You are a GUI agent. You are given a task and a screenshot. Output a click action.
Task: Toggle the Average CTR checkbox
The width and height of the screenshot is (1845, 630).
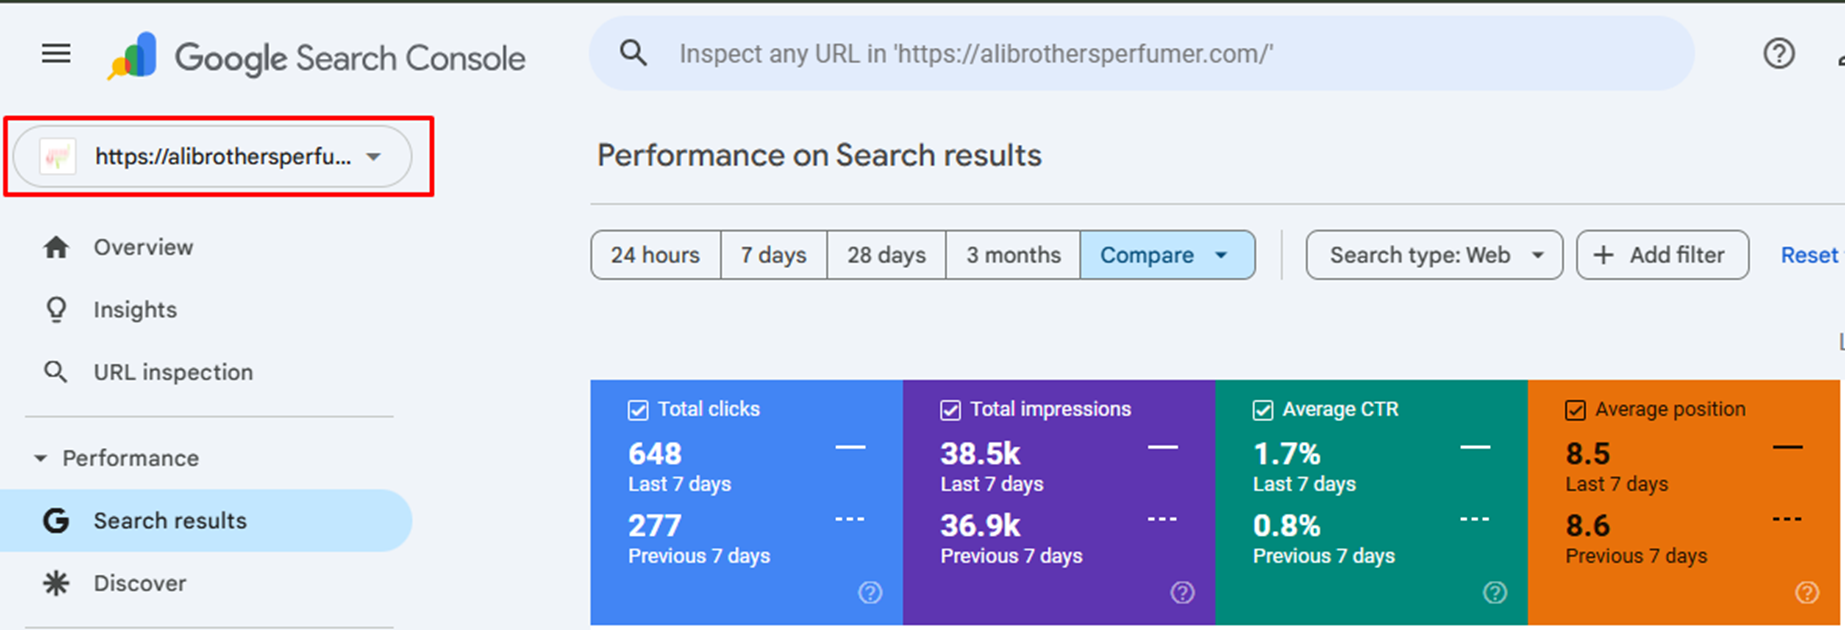pyautogui.click(x=1263, y=410)
